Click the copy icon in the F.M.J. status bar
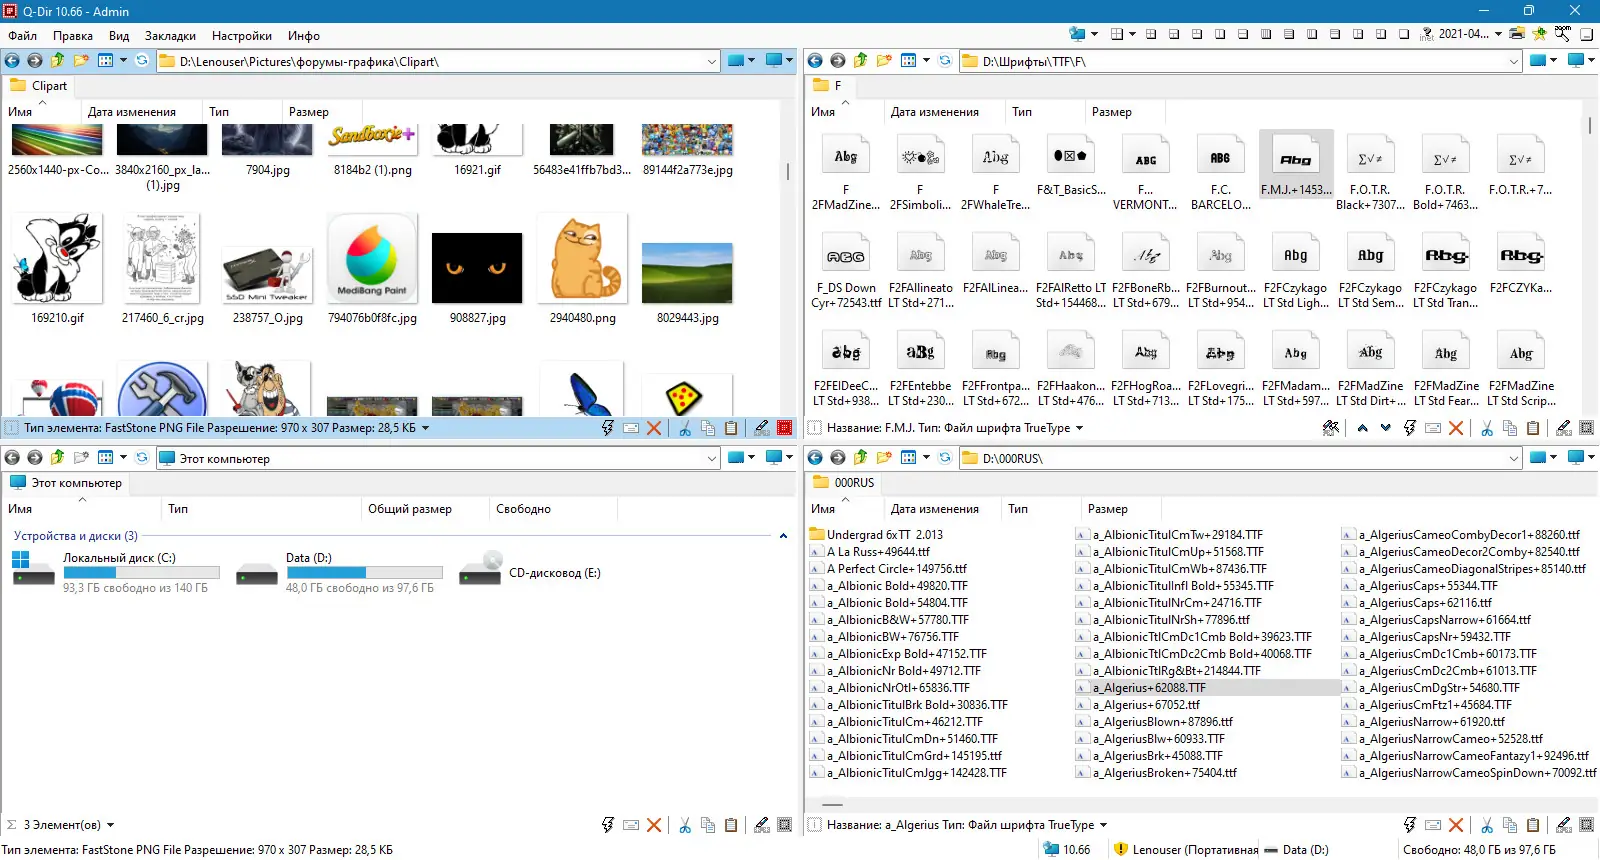The height and width of the screenshot is (860, 1600). point(1510,428)
